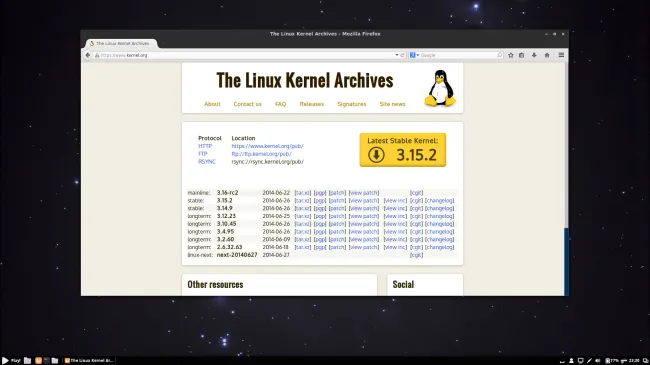Go to the Firefox home page icon

click(547, 55)
